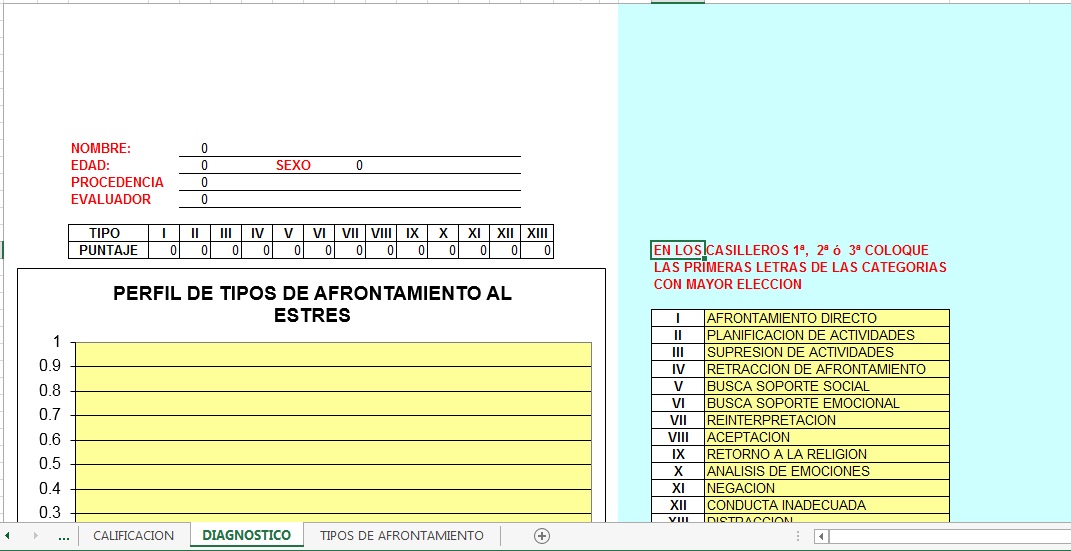1071x551 pixels.
Task: Select ANALISIS DE EMOCIONES cell
Action: [826, 472]
